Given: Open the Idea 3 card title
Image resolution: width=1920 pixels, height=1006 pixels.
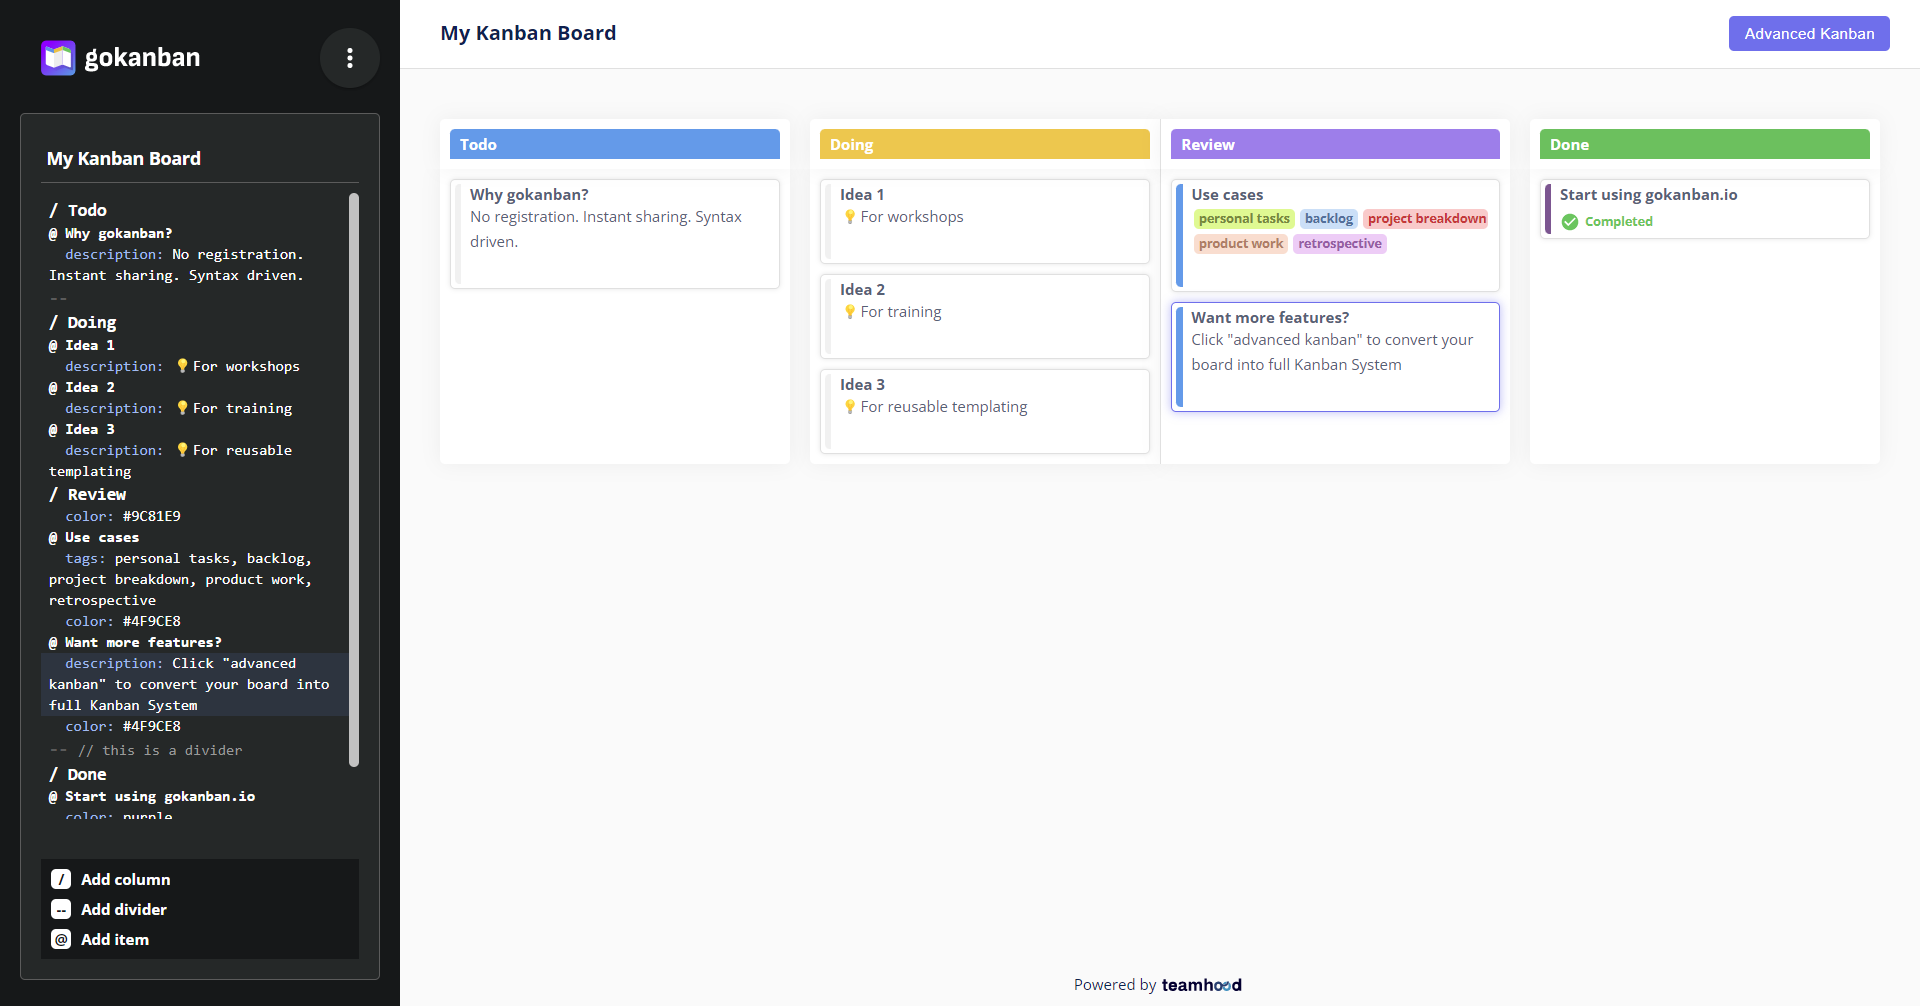Looking at the screenshot, I should (x=862, y=384).
